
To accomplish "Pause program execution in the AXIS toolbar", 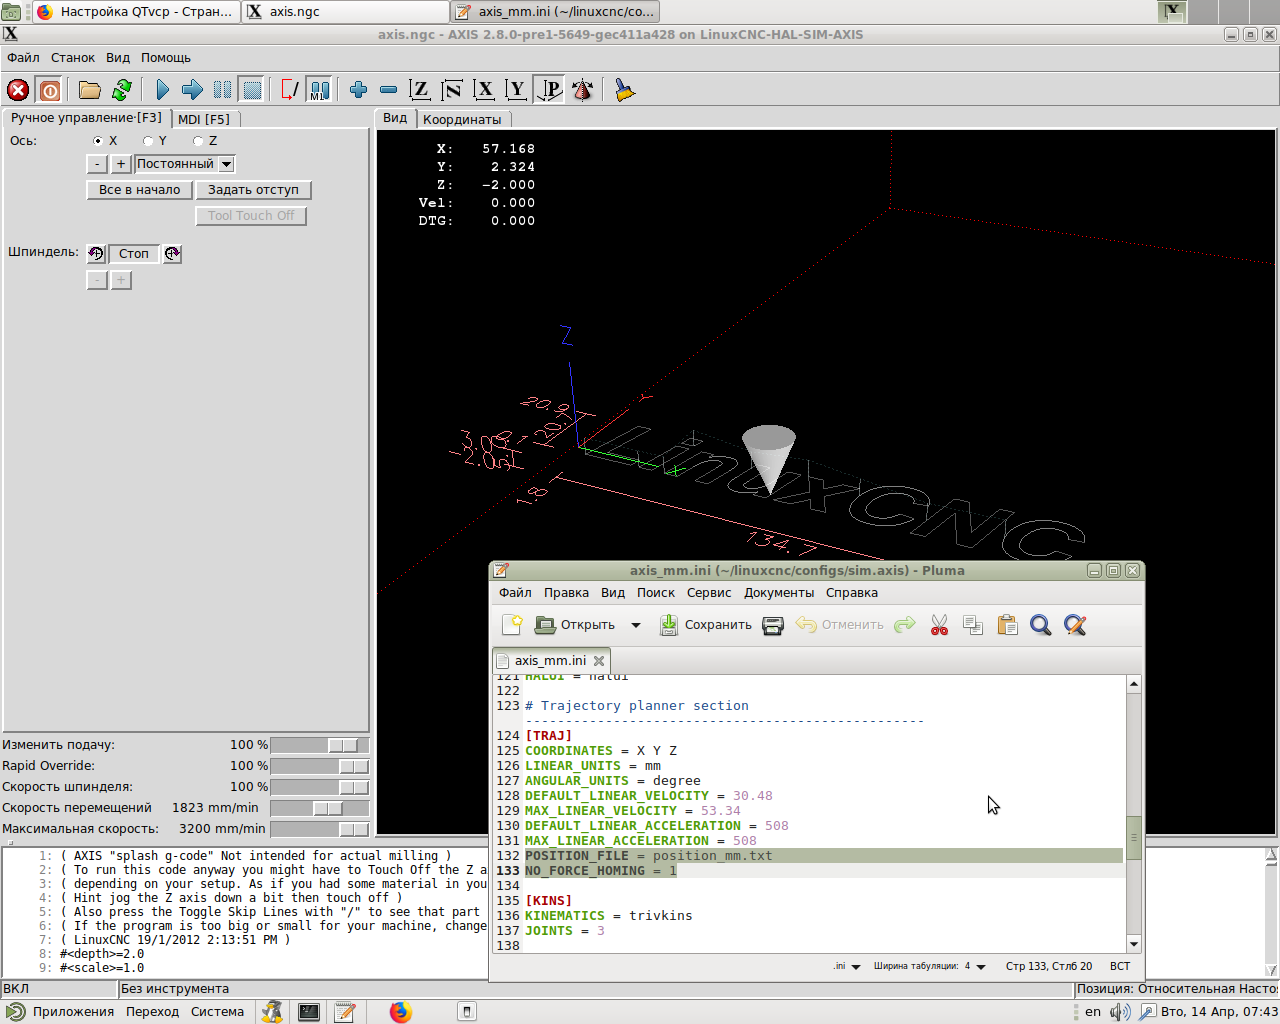I will point(222,90).
